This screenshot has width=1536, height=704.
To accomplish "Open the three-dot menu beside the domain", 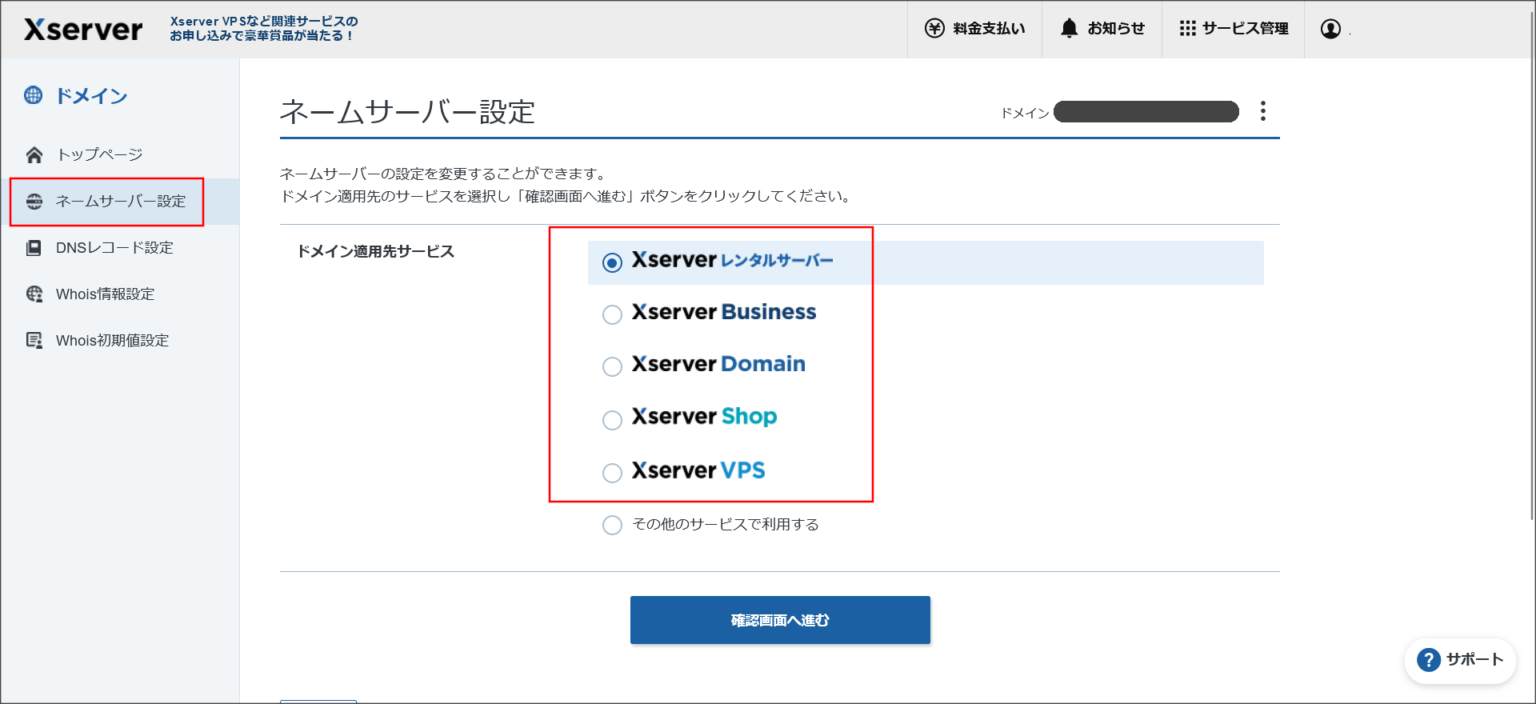I will click(x=1263, y=111).
